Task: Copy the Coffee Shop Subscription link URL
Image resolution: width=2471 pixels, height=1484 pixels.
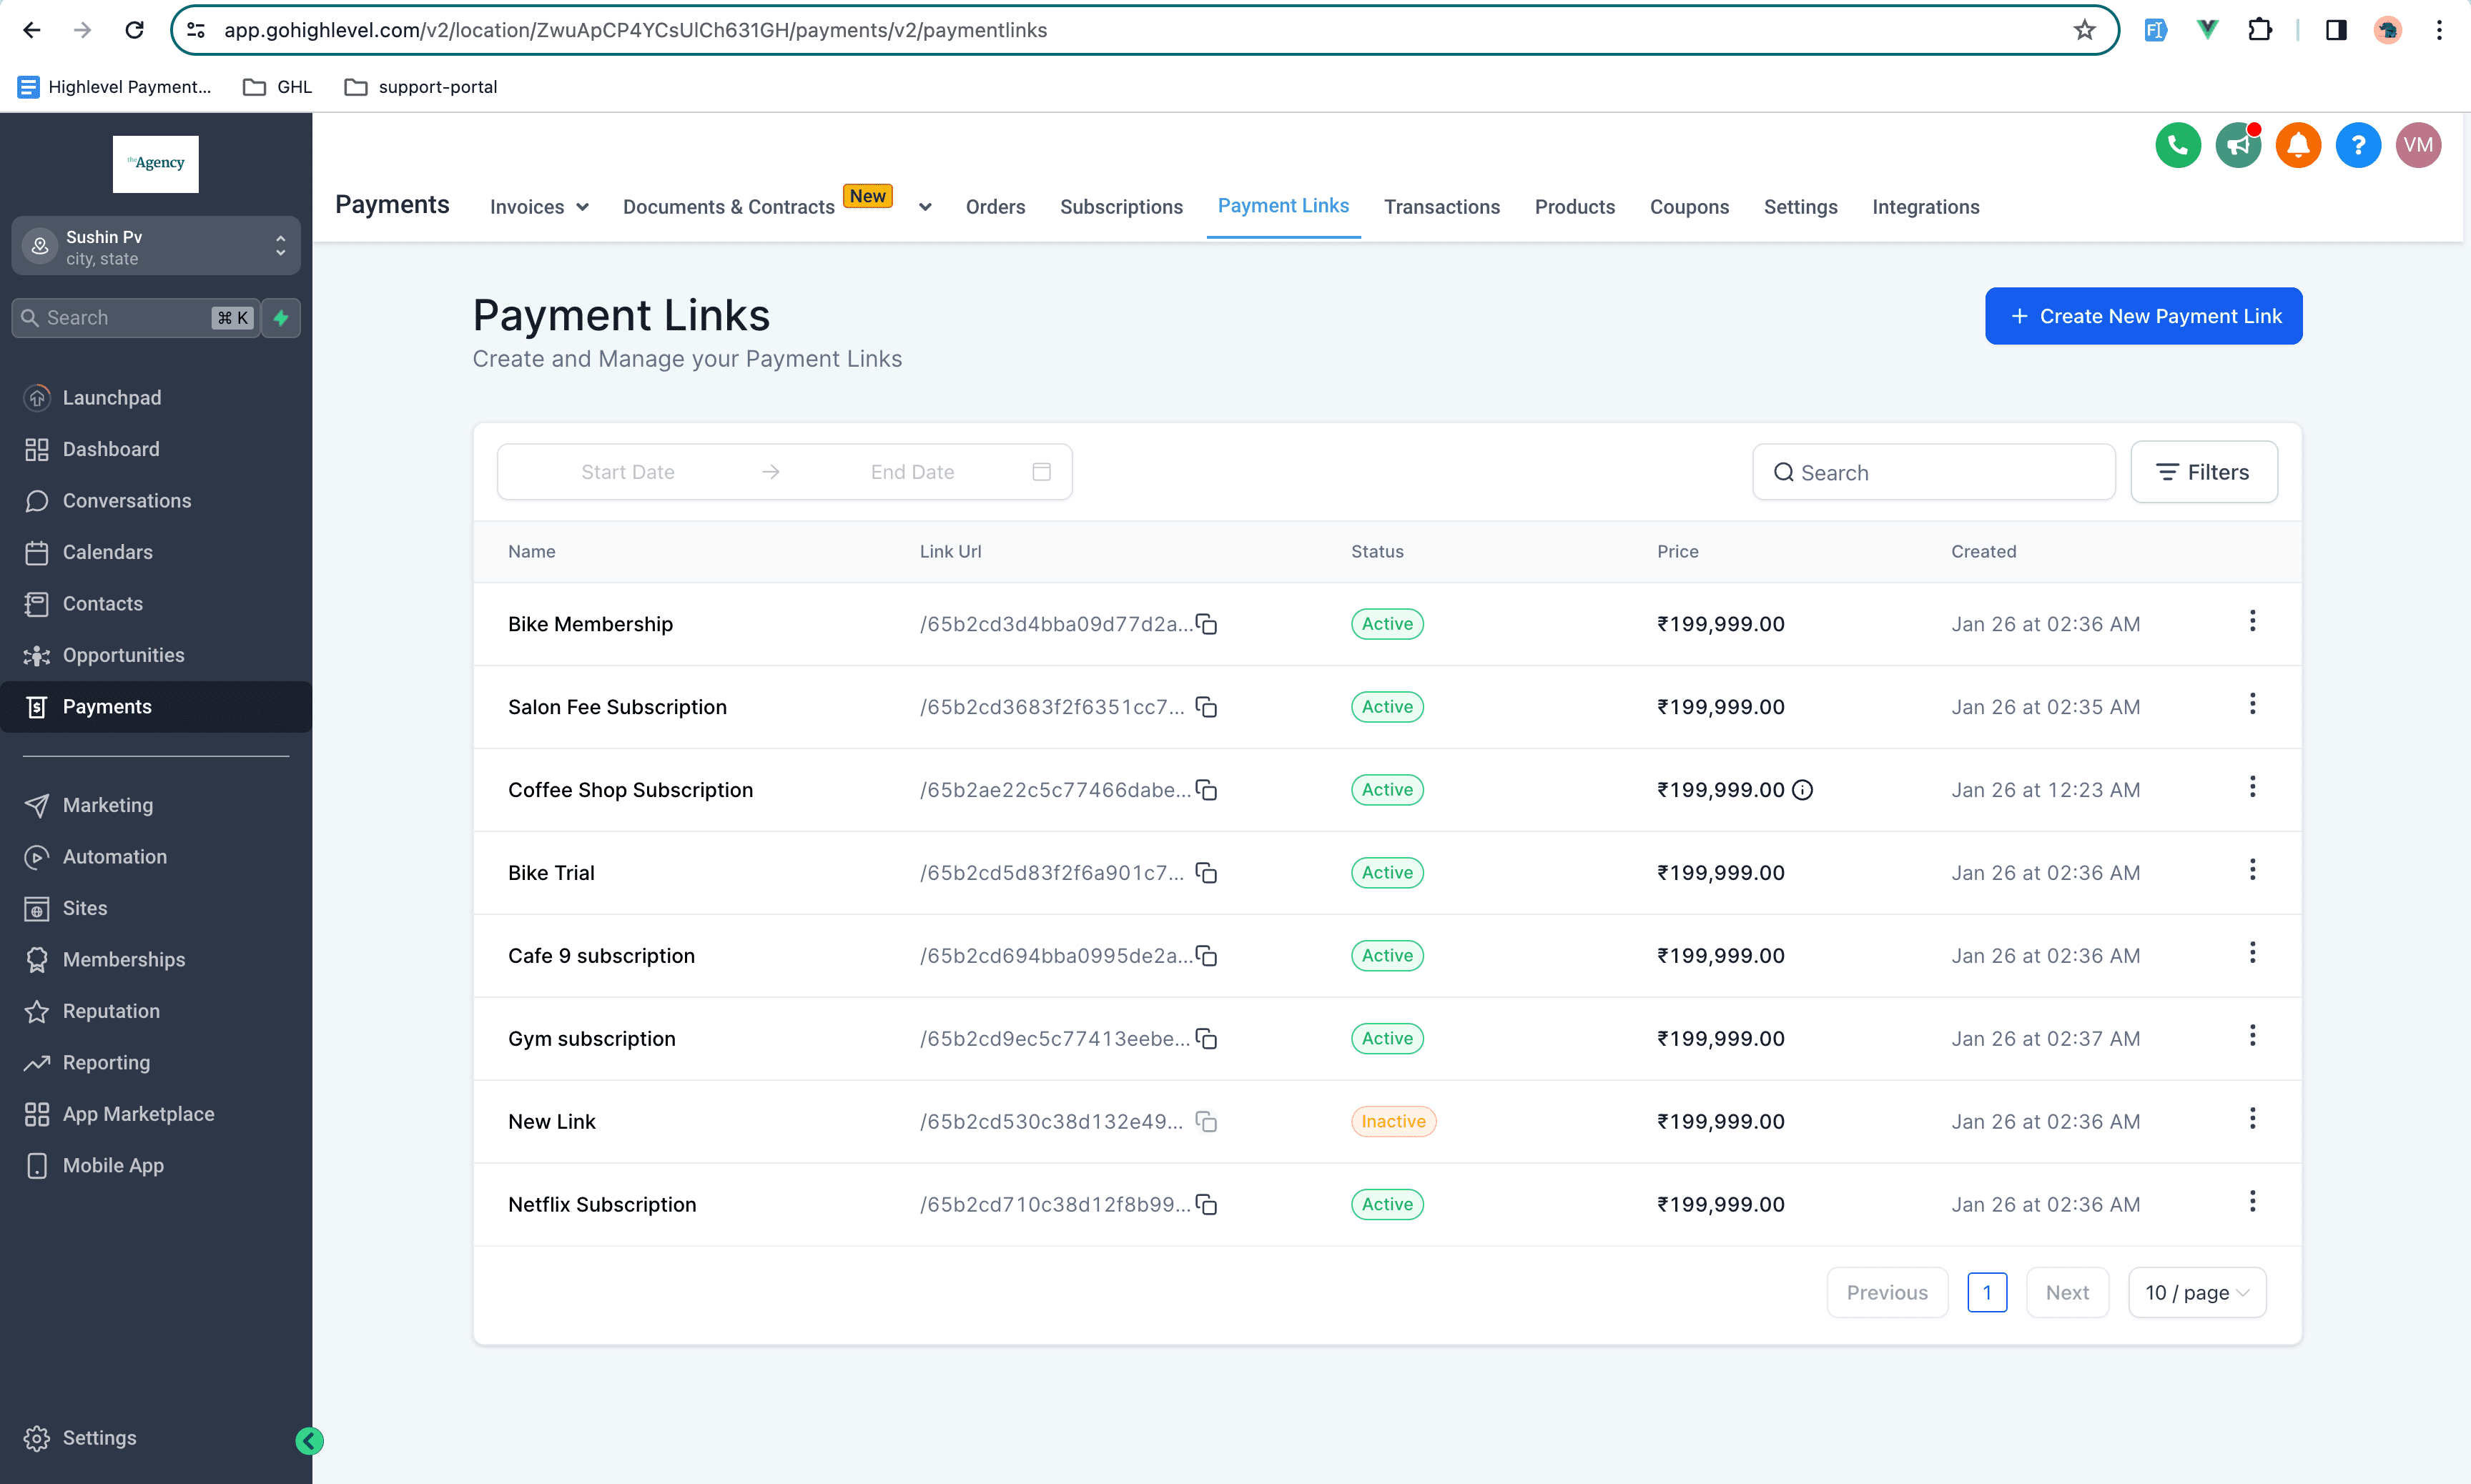Action: point(1207,790)
